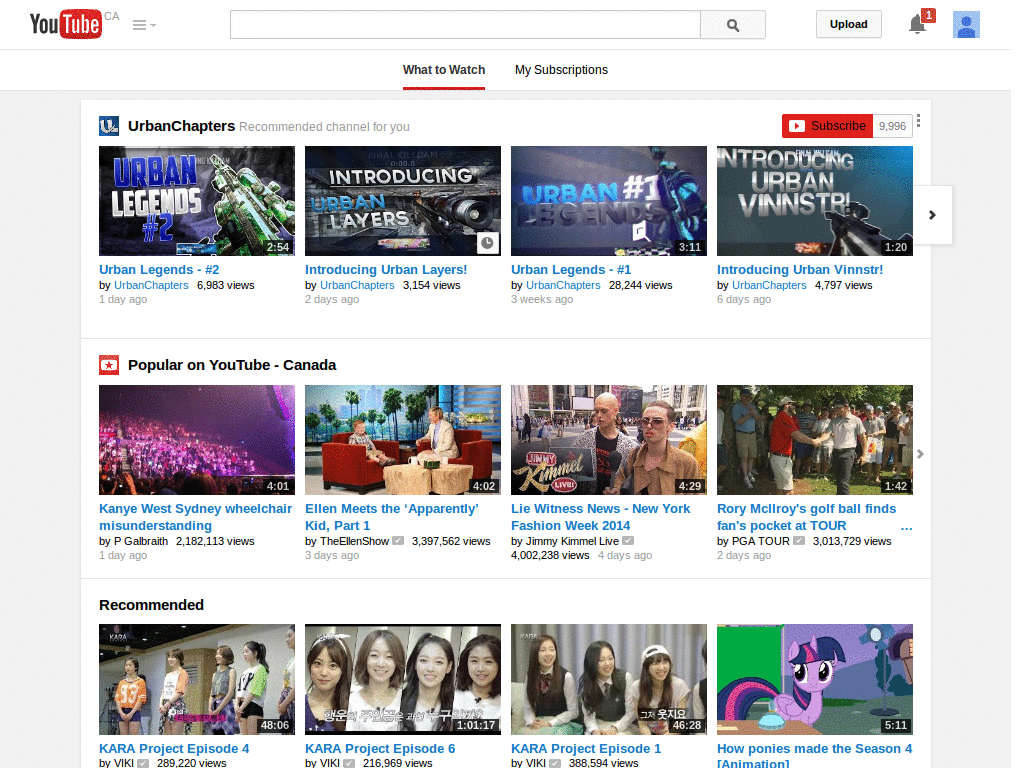Click 'KARA Project Episode 4' title
The height and width of the screenshot is (768, 1024).
pyautogui.click(x=174, y=749)
